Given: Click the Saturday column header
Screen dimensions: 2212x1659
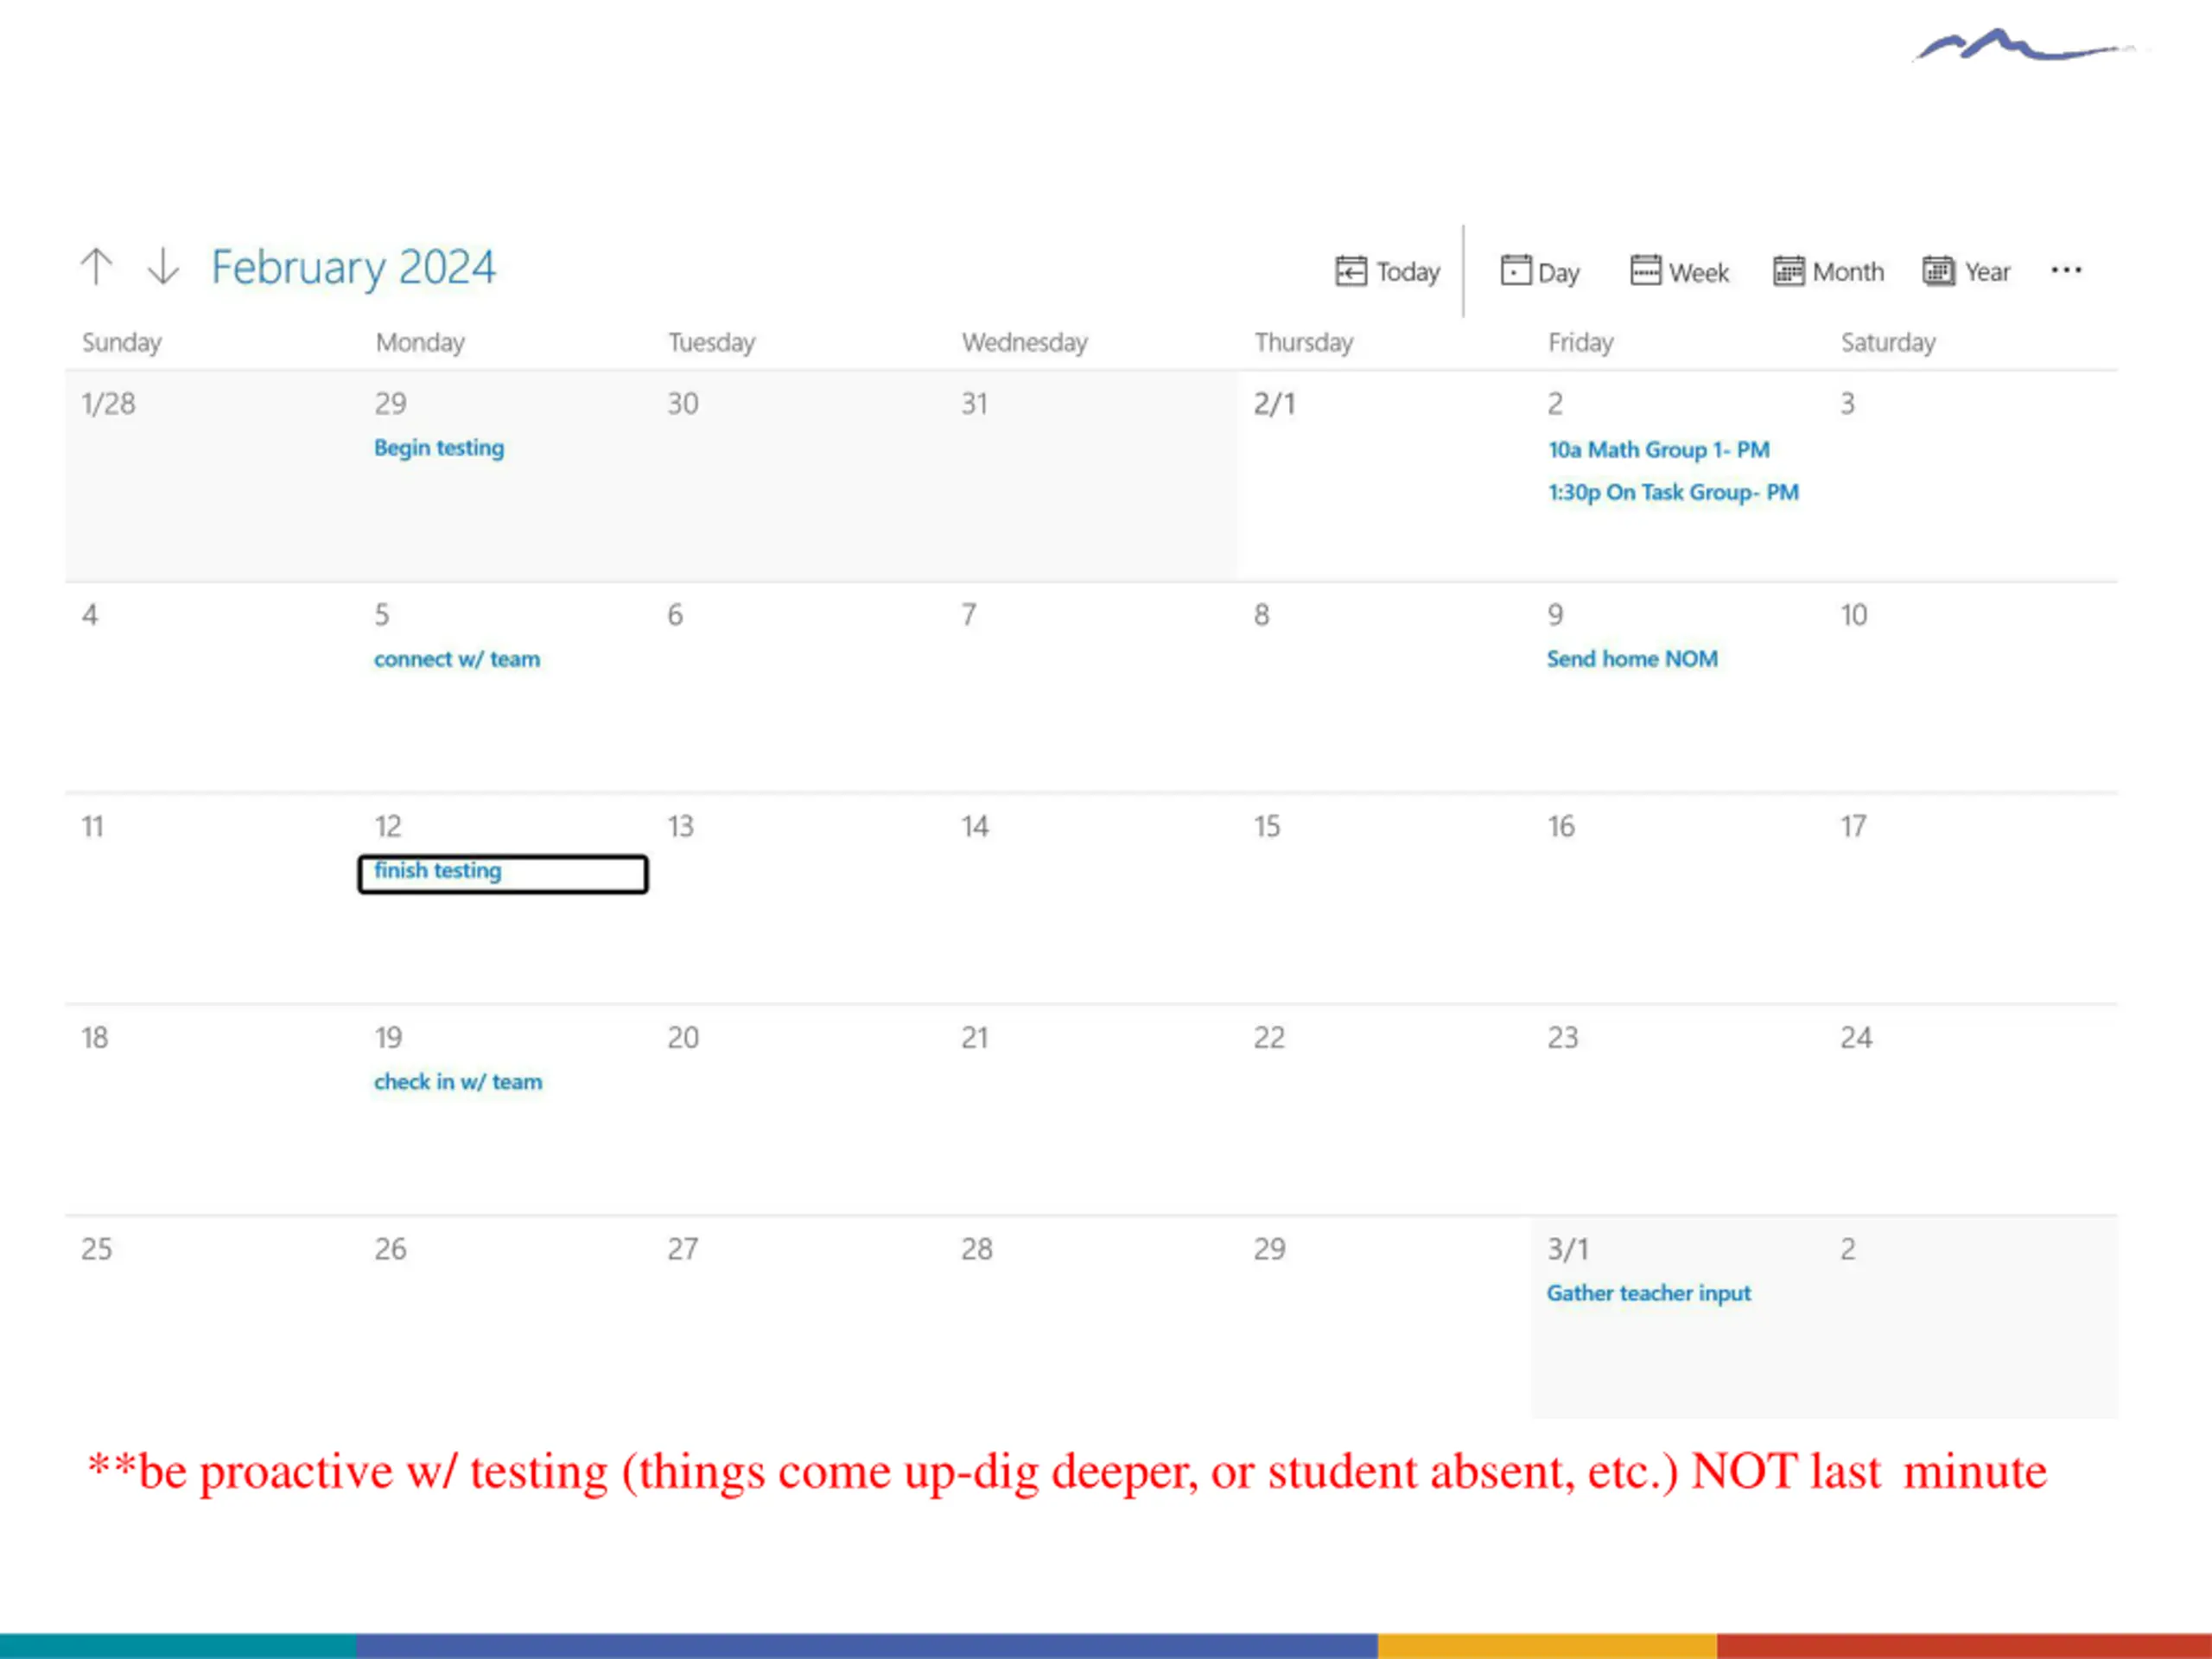Looking at the screenshot, I should (x=1888, y=343).
